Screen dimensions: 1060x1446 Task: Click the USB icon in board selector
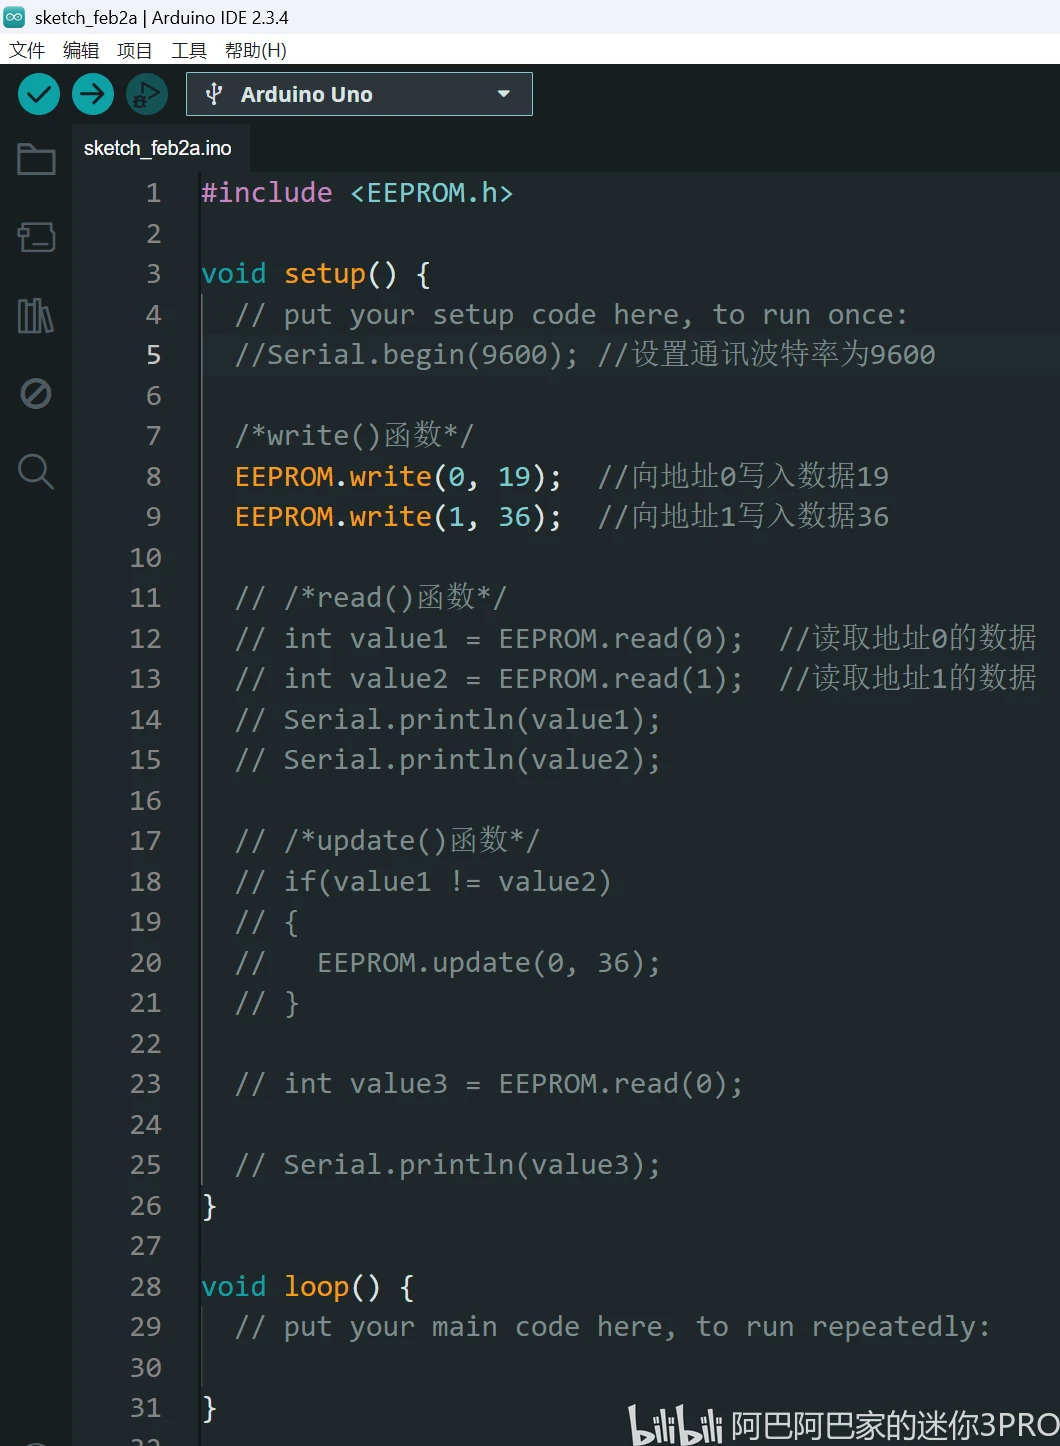pyautogui.click(x=213, y=94)
